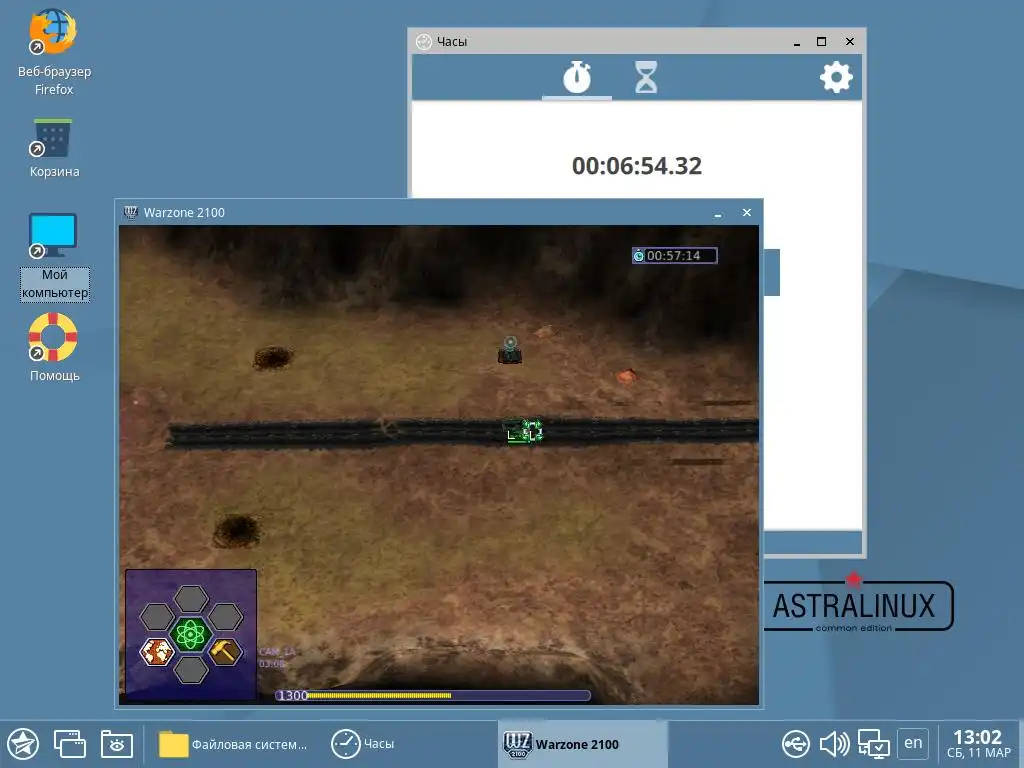This screenshot has width=1024, height=768.
Task: Click the lower oil crater on the terrain
Action: point(237,530)
